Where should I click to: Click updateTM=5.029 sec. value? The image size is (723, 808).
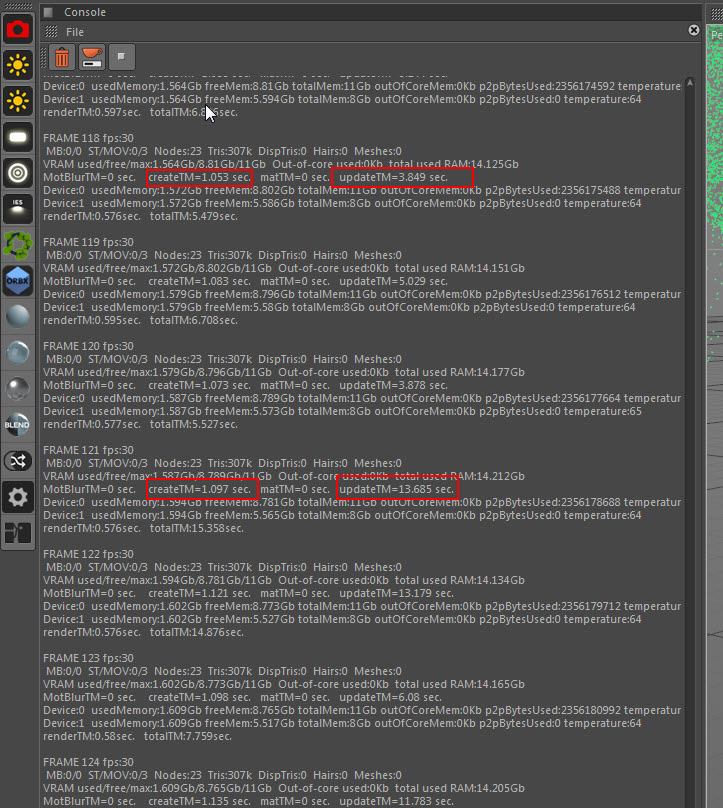coord(393,281)
